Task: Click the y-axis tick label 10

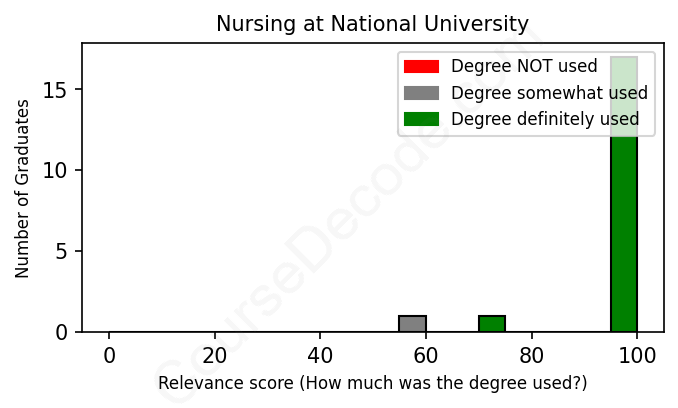Action: click(x=56, y=171)
